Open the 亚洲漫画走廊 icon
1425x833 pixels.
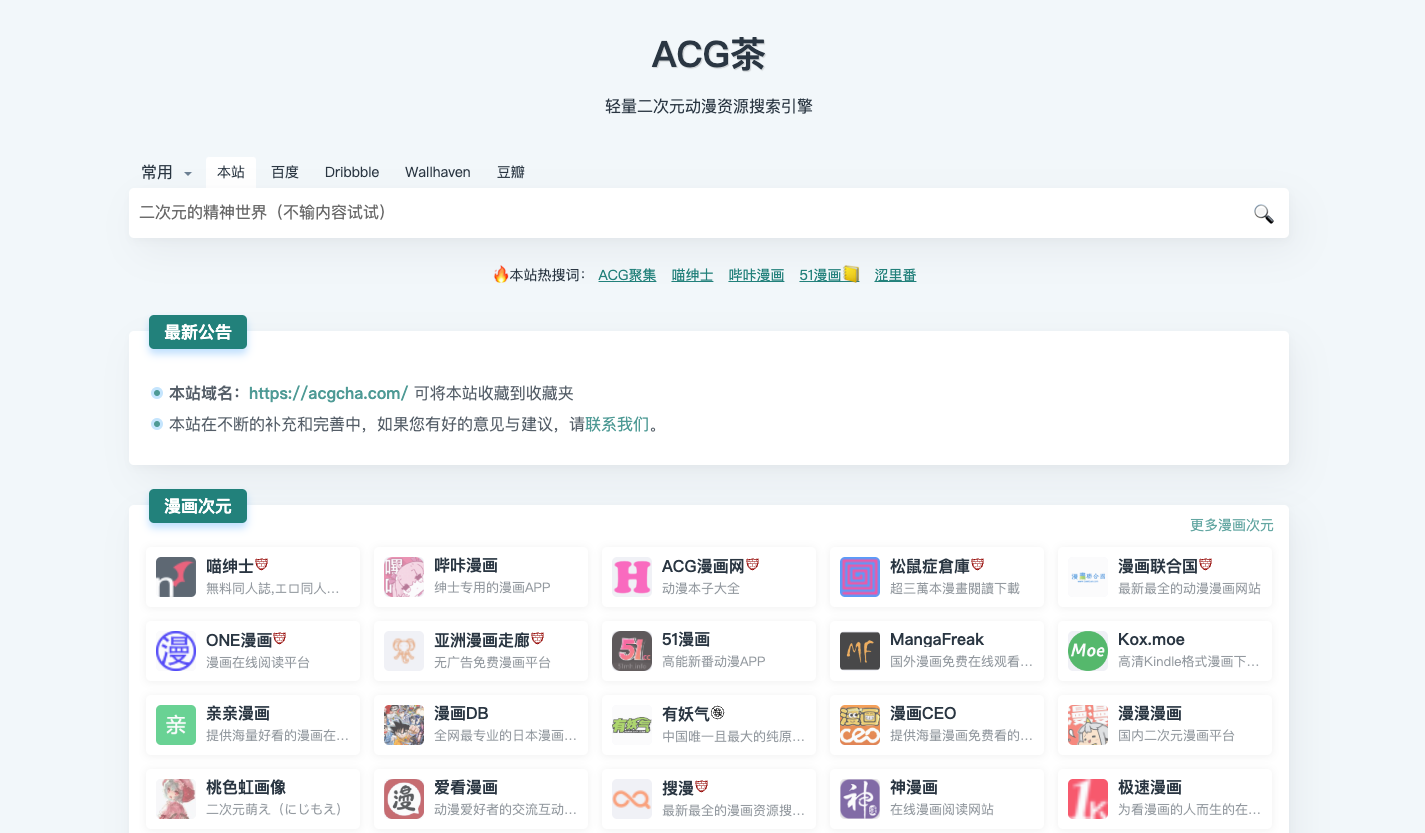coord(404,651)
